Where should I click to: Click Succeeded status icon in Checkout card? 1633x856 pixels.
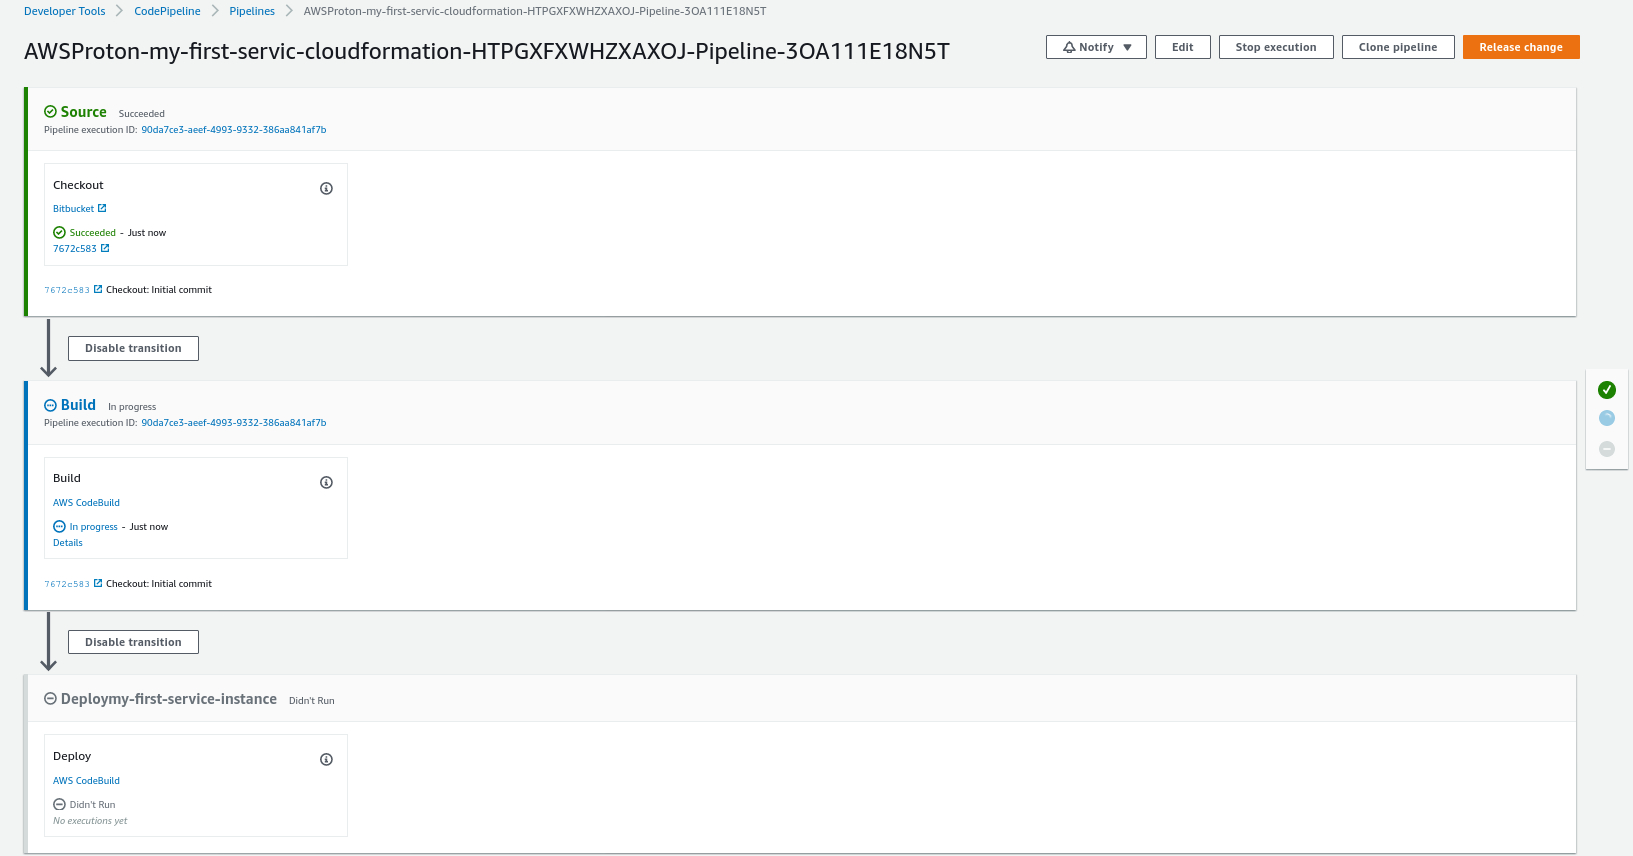(x=59, y=232)
